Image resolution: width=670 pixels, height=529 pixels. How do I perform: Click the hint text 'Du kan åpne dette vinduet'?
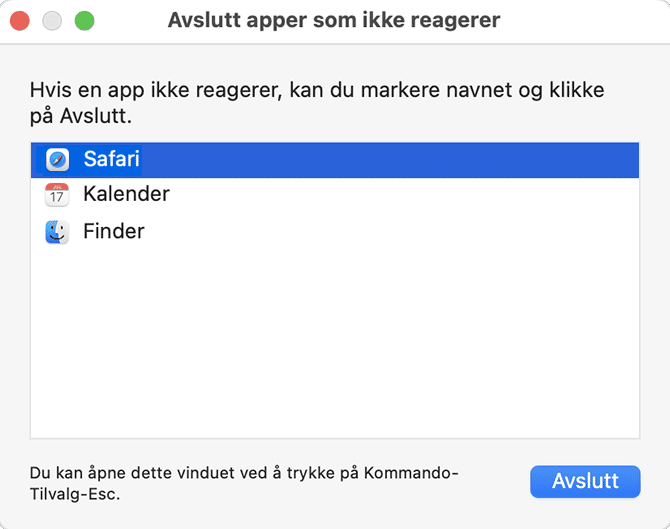244,483
